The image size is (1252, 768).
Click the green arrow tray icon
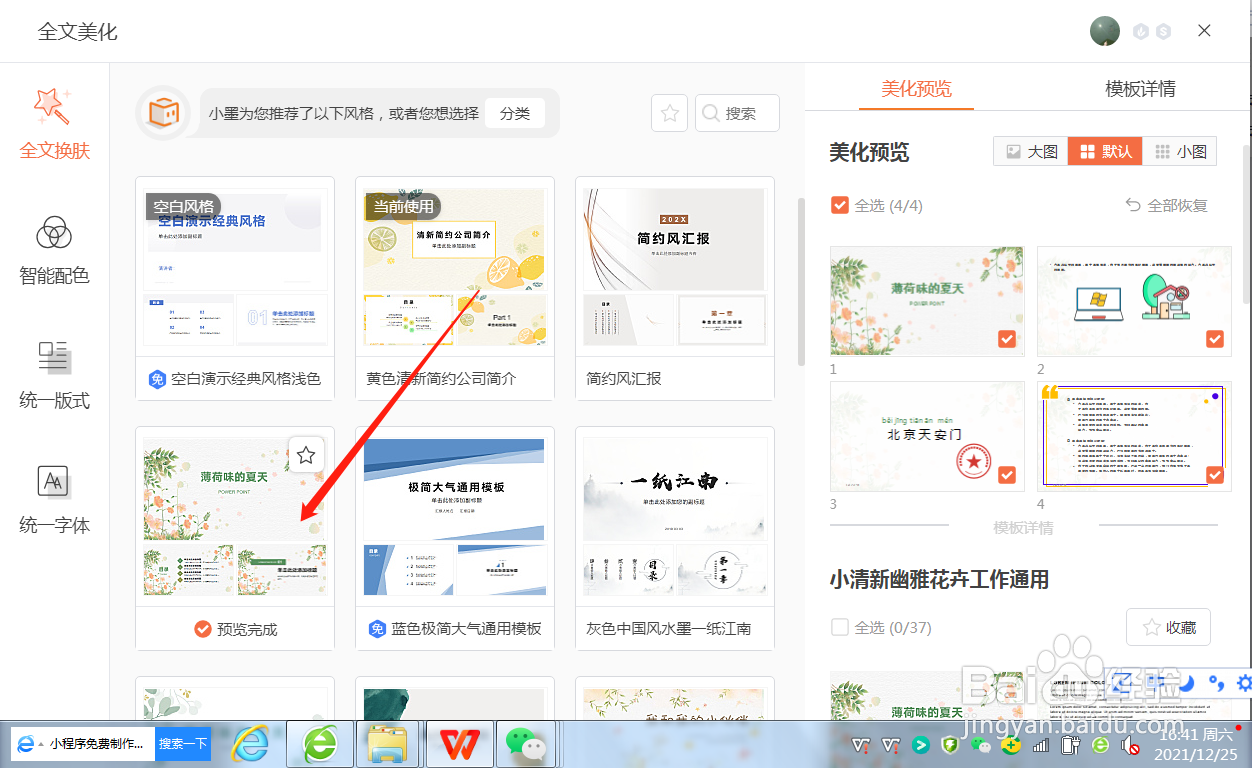click(921, 745)
